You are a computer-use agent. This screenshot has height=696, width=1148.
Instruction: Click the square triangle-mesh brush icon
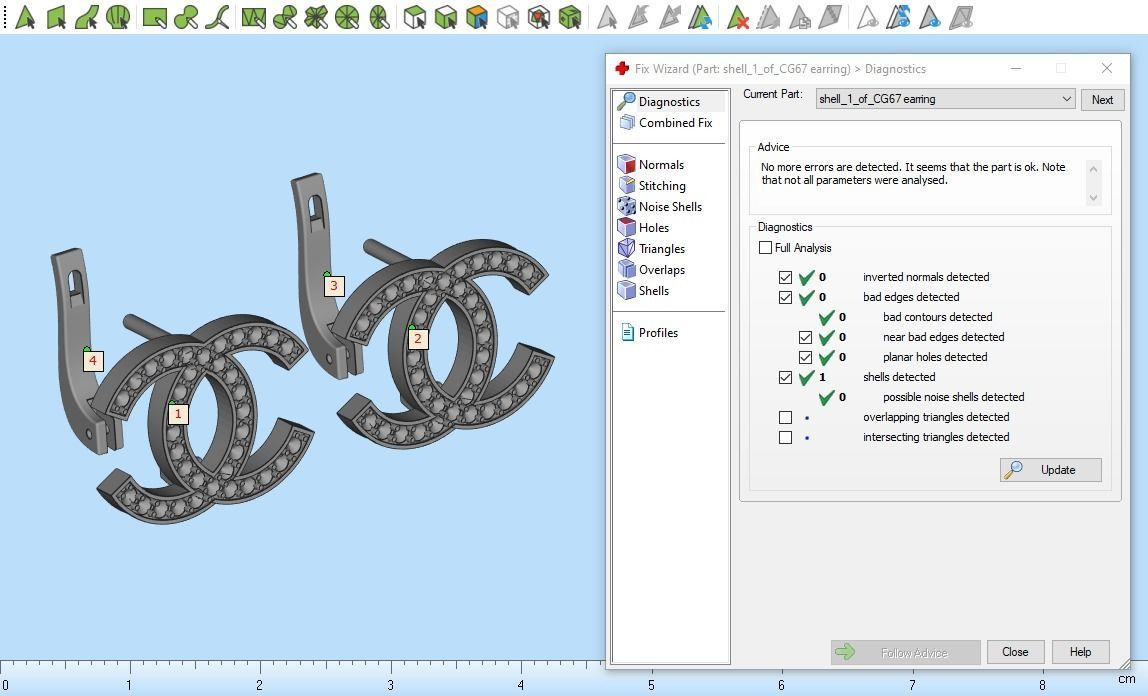coord(253,17)
